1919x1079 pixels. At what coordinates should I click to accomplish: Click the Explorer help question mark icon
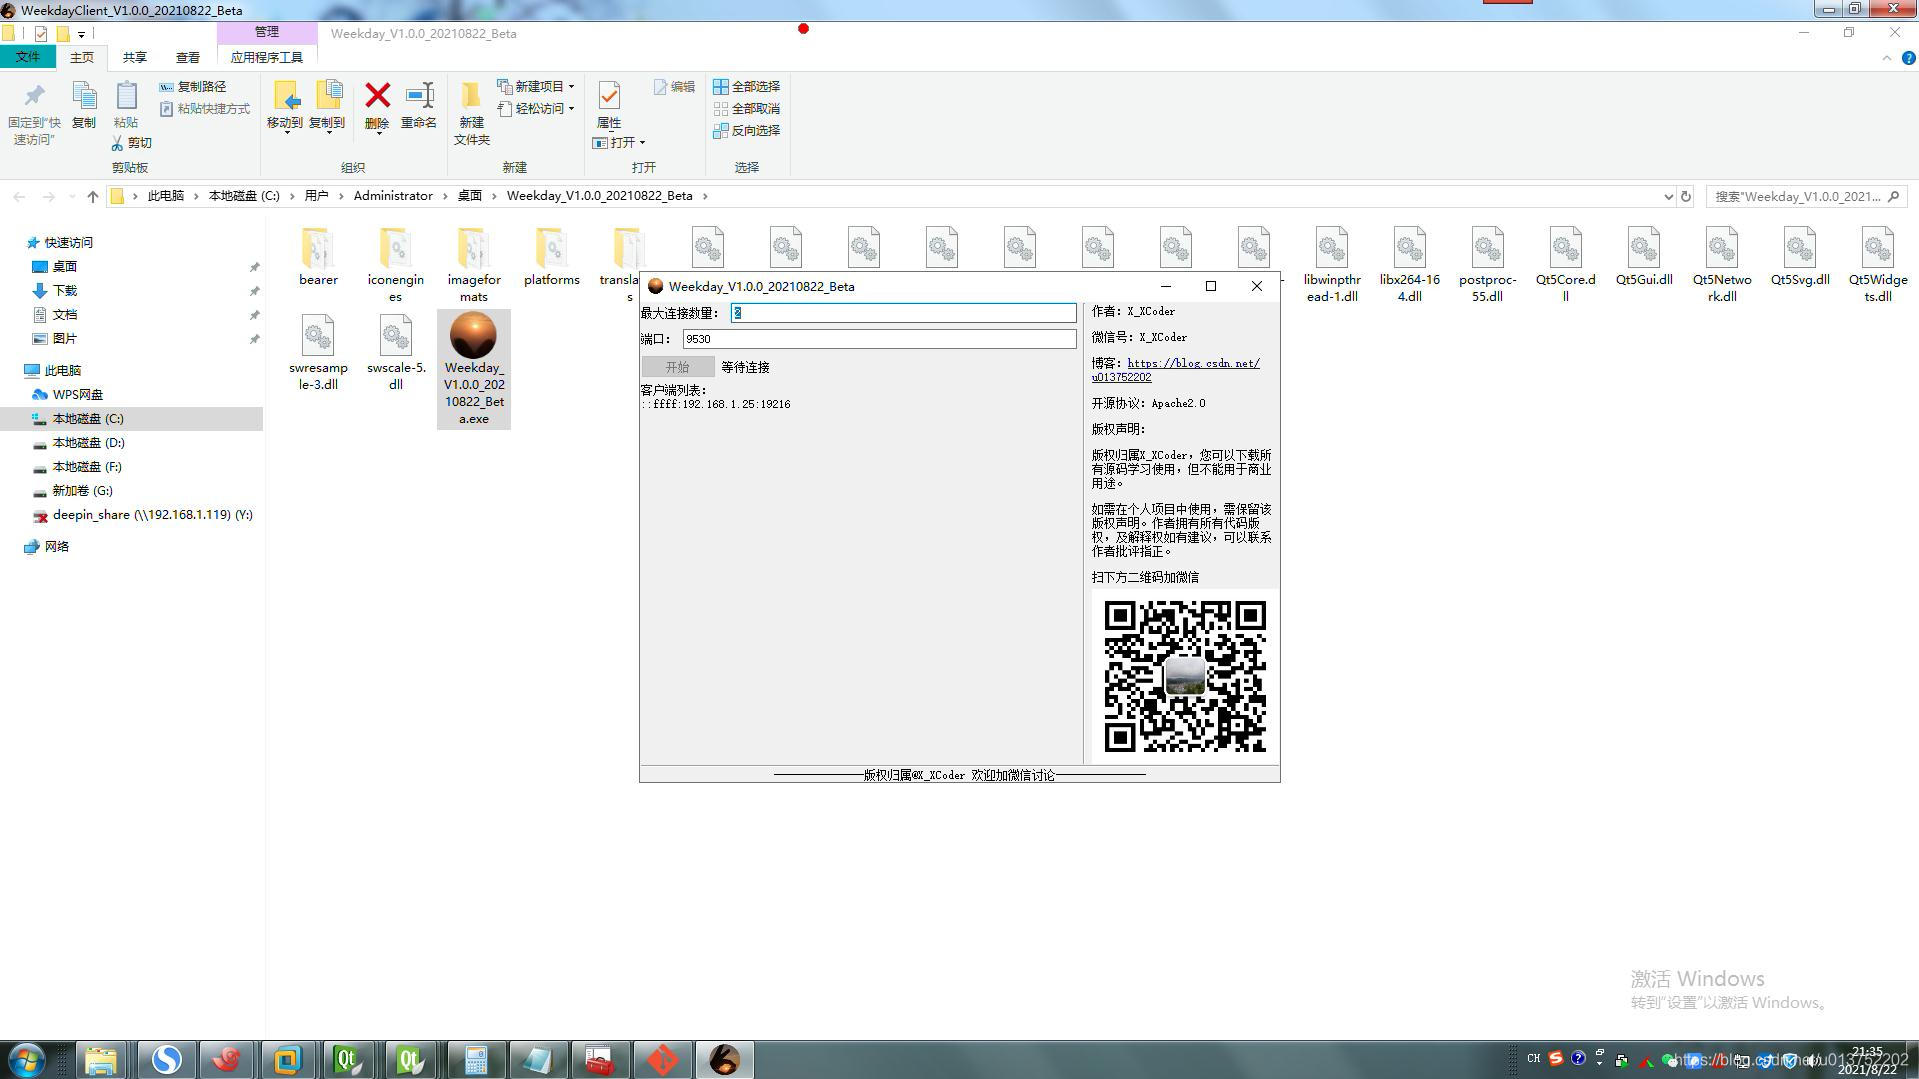click(x=1908, y=58)
